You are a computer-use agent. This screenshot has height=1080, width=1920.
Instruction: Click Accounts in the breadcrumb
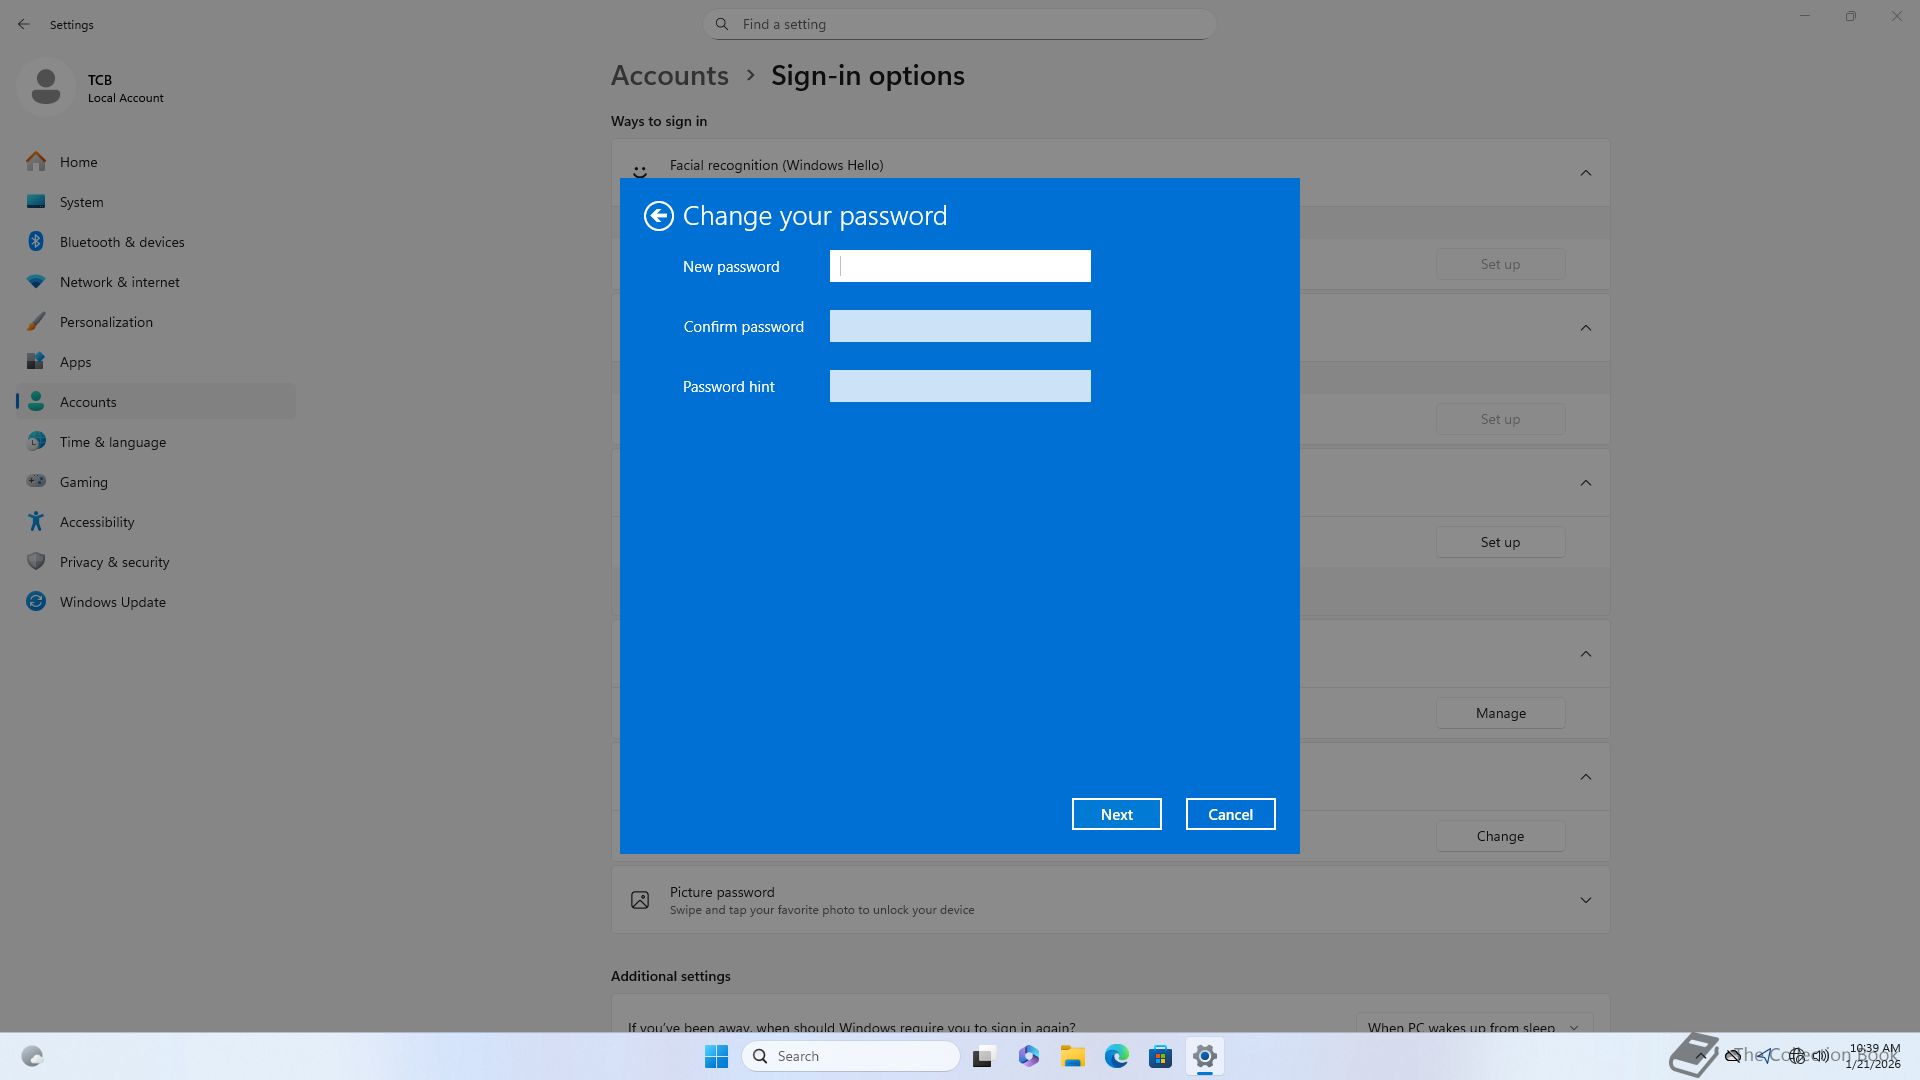coord(669,76)
